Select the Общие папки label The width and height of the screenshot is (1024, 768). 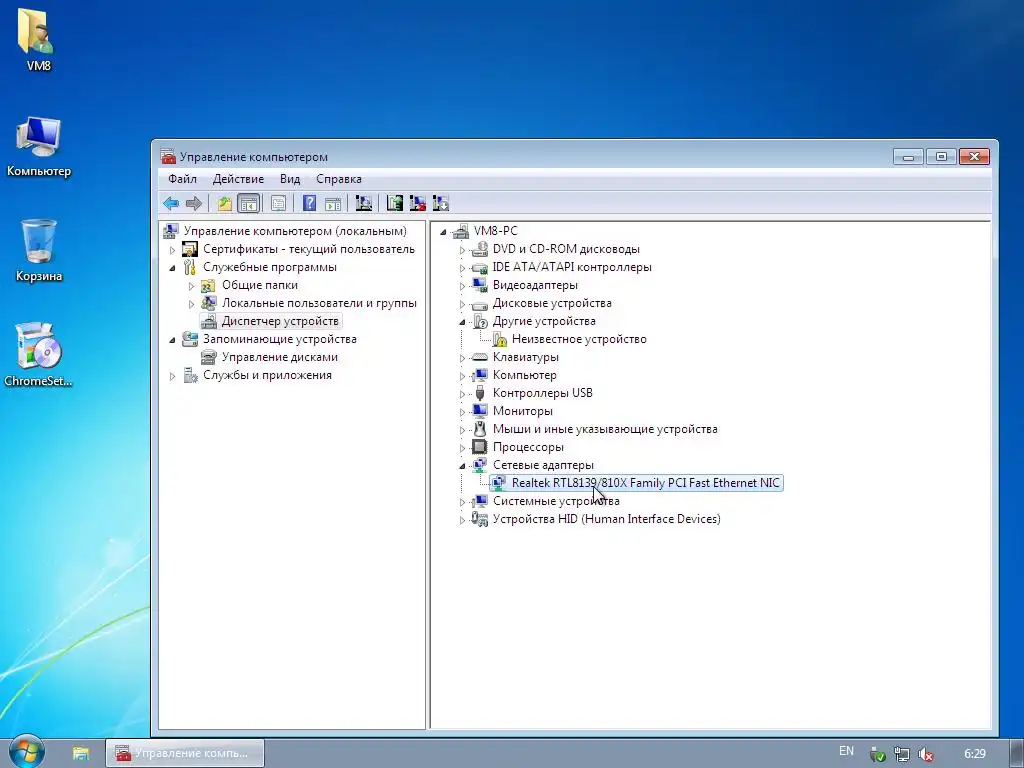tap(260, 285)
